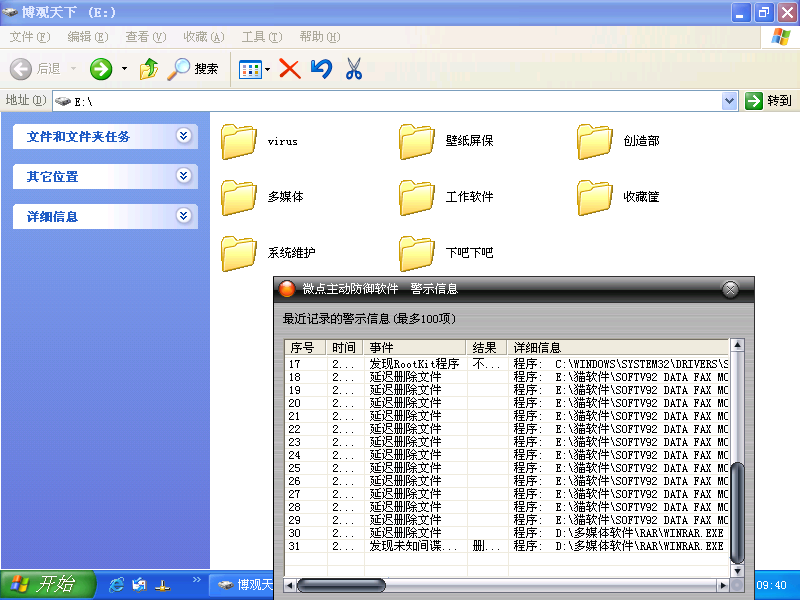Select the 下吧下吧 folder icon
The image size is (800, 600).
click(417, 253)
